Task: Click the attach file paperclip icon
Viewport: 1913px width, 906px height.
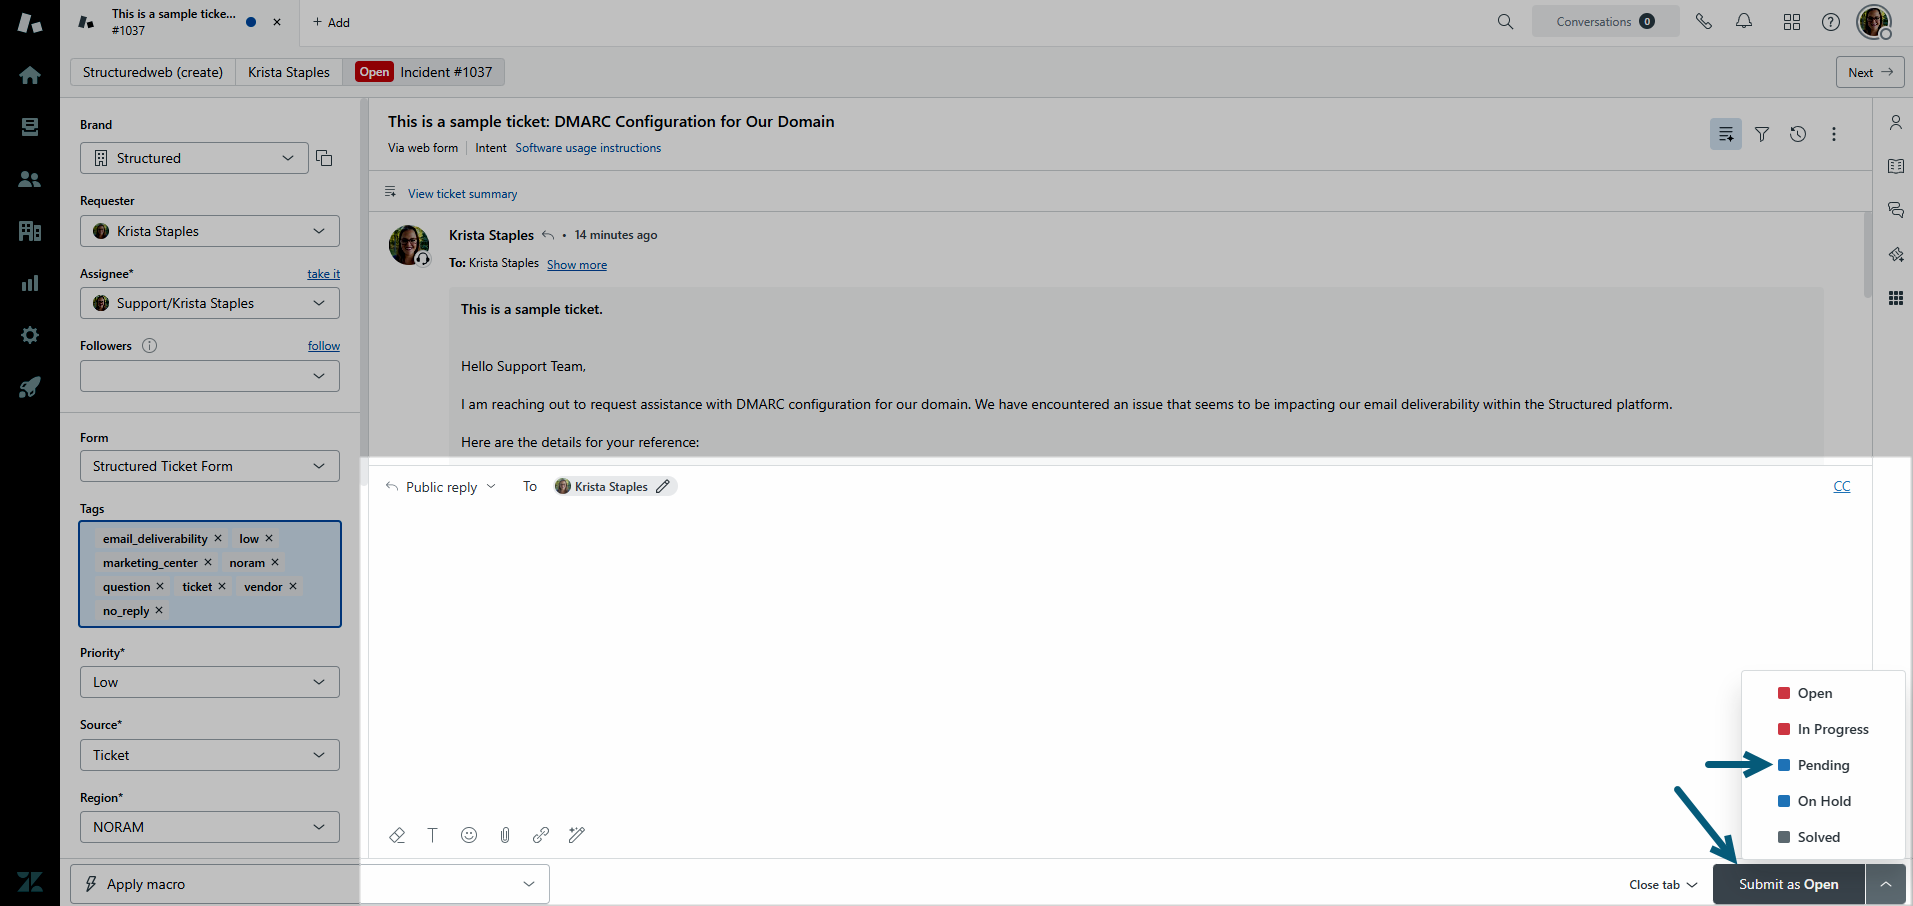Action: pos(505,835)
